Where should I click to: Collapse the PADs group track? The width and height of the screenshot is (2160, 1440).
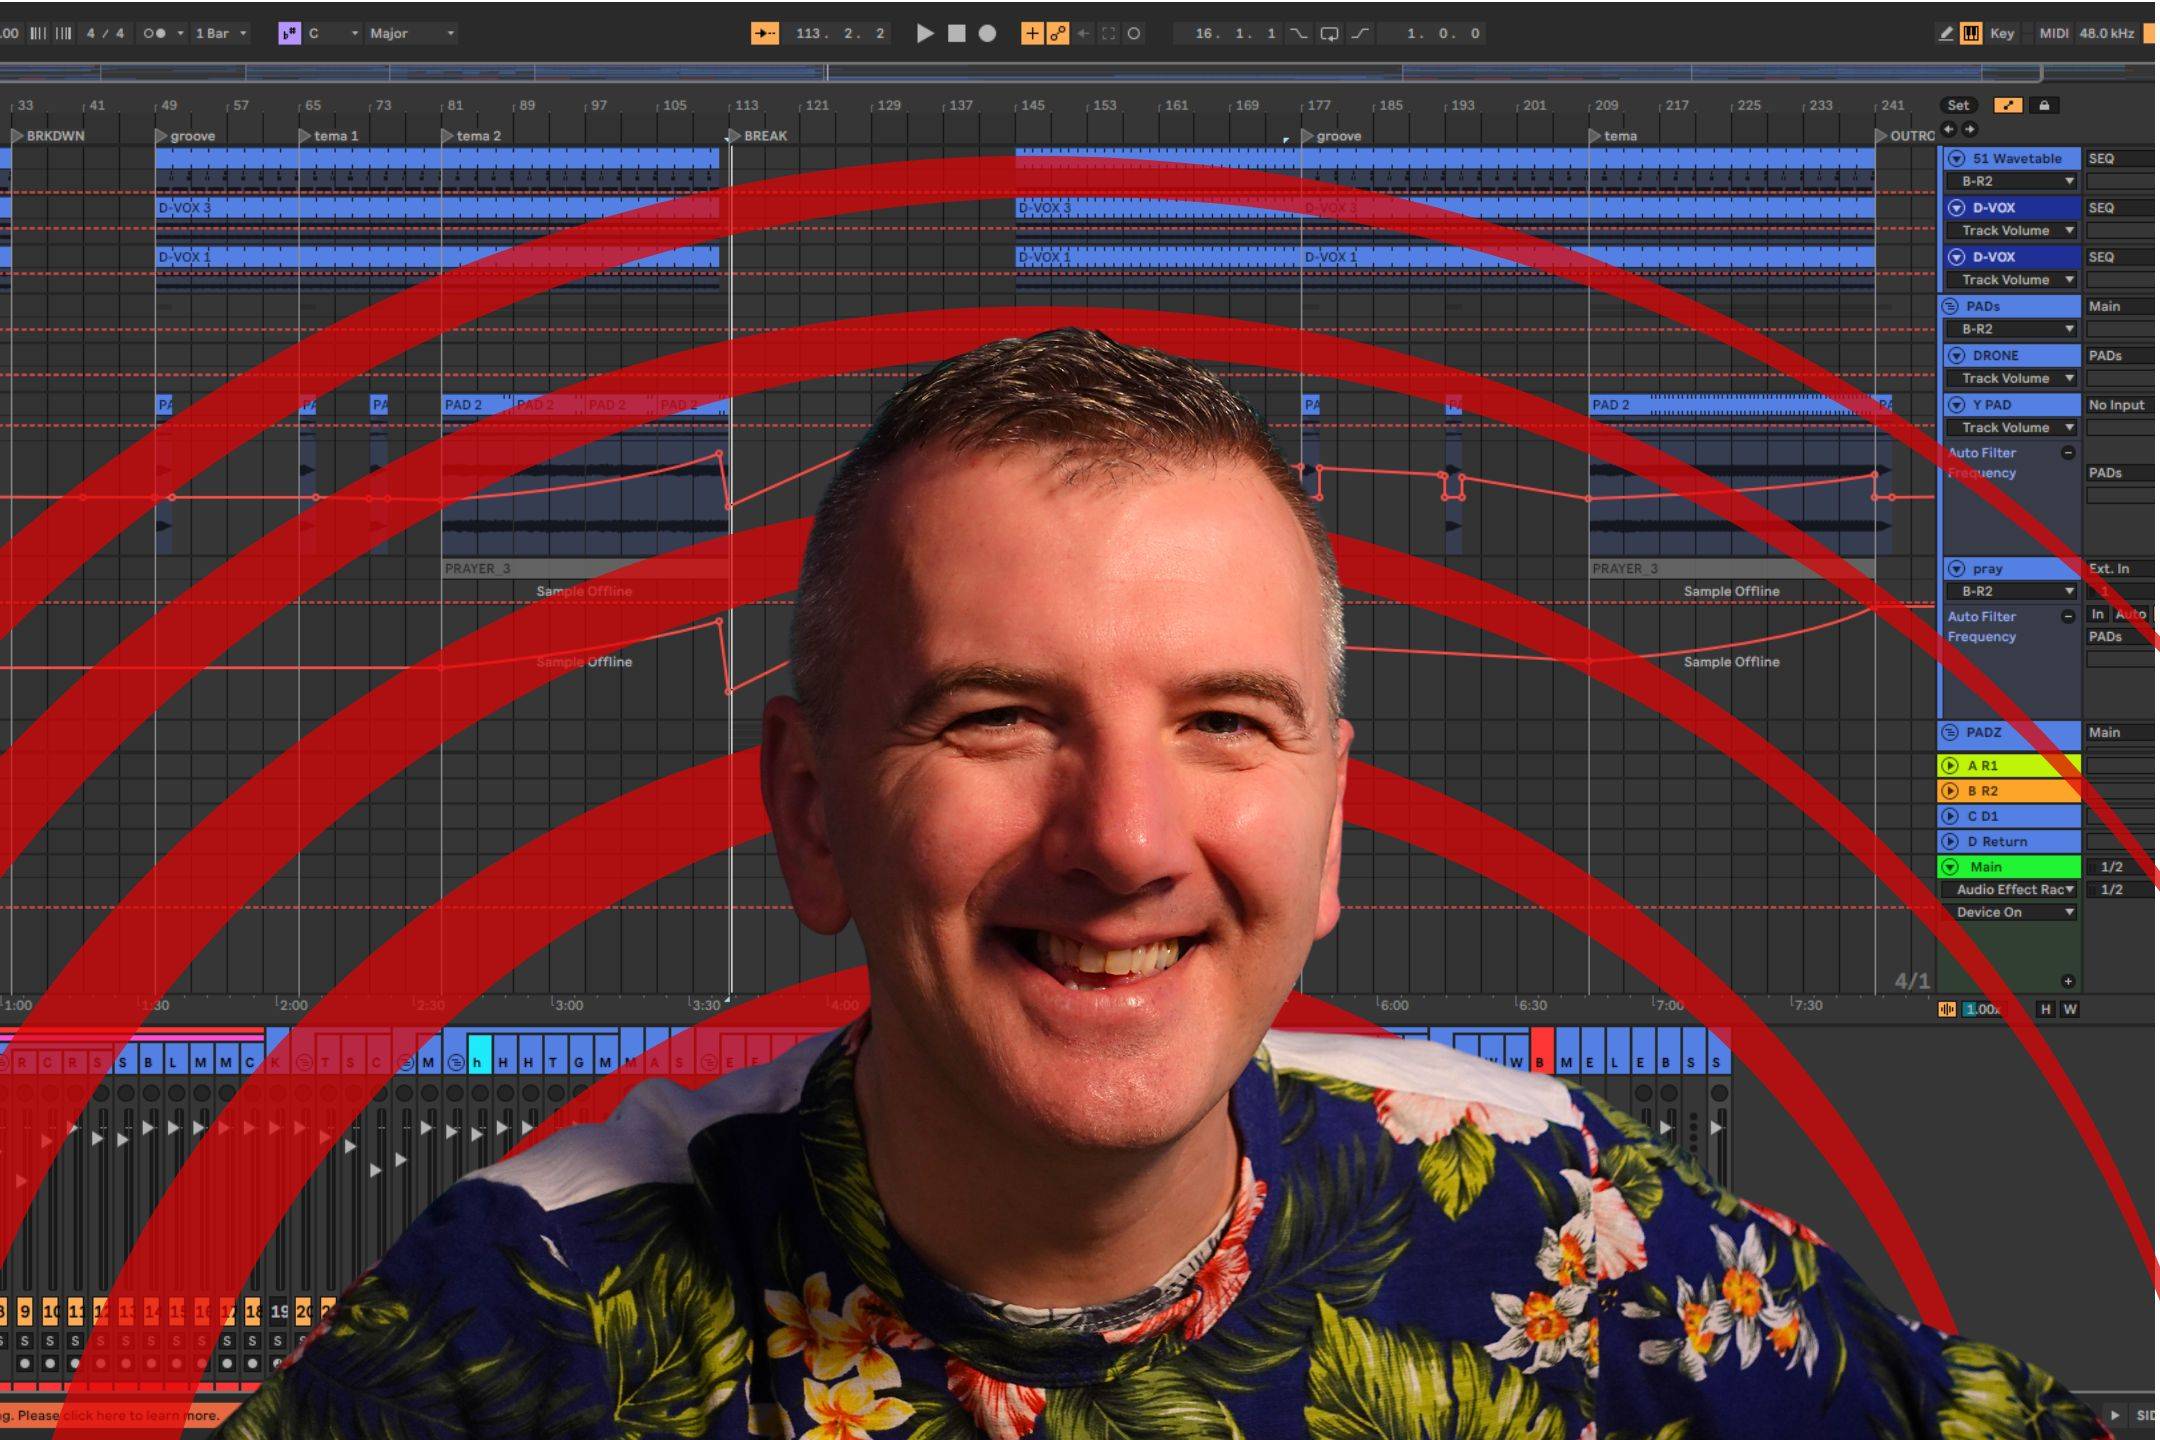(1950, 306)
